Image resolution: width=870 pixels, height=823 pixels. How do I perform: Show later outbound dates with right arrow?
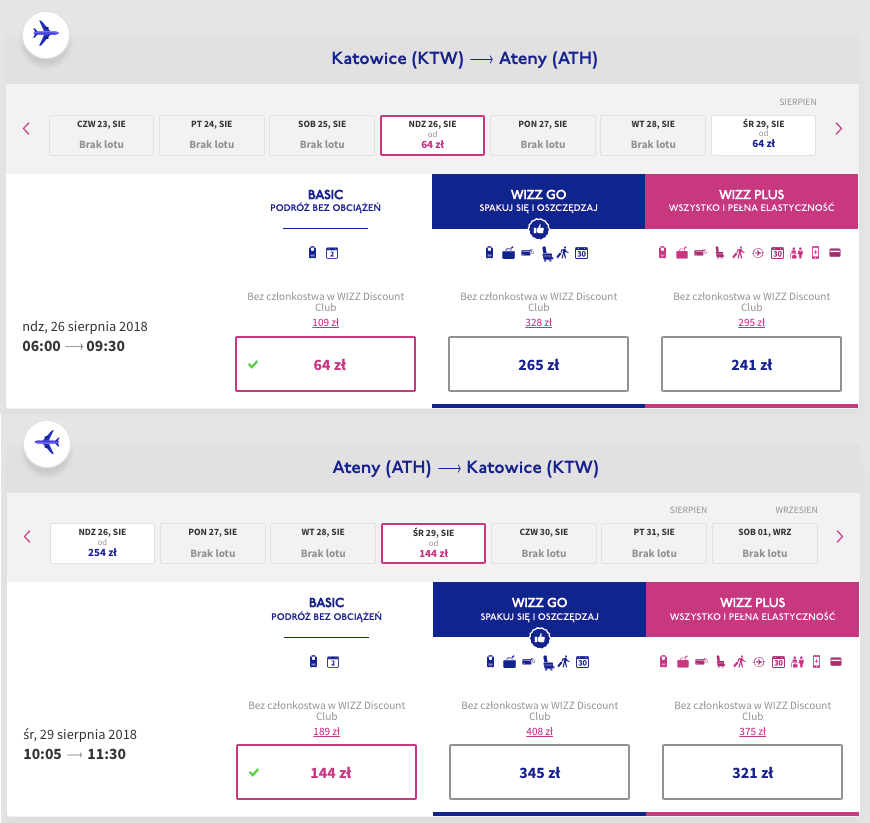pos(838,129)
